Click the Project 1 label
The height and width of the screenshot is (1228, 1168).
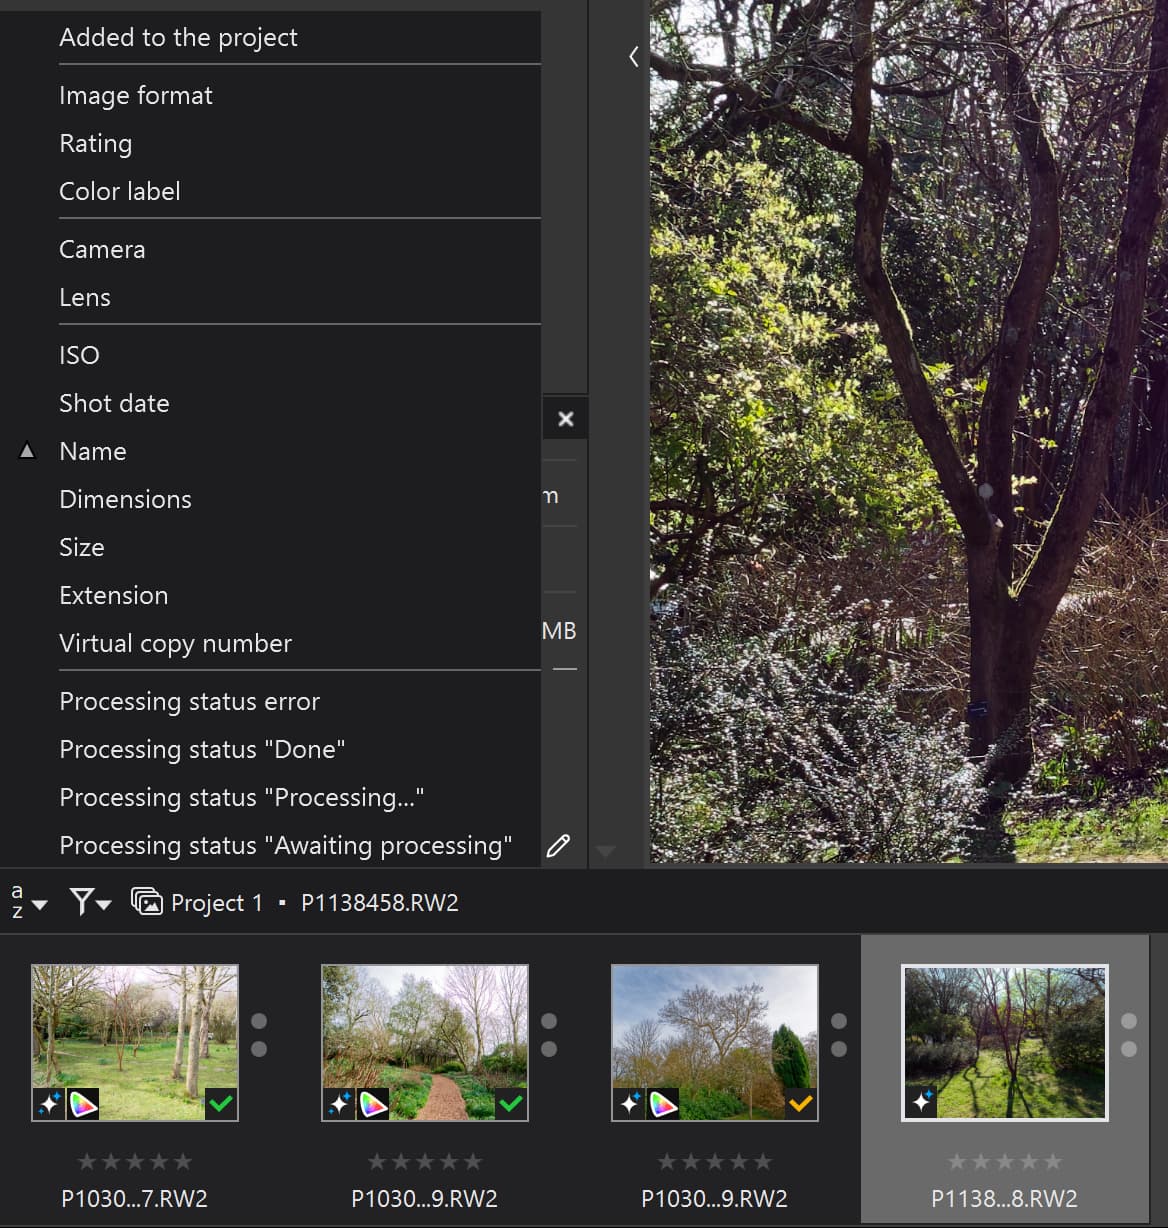(216, 903)
